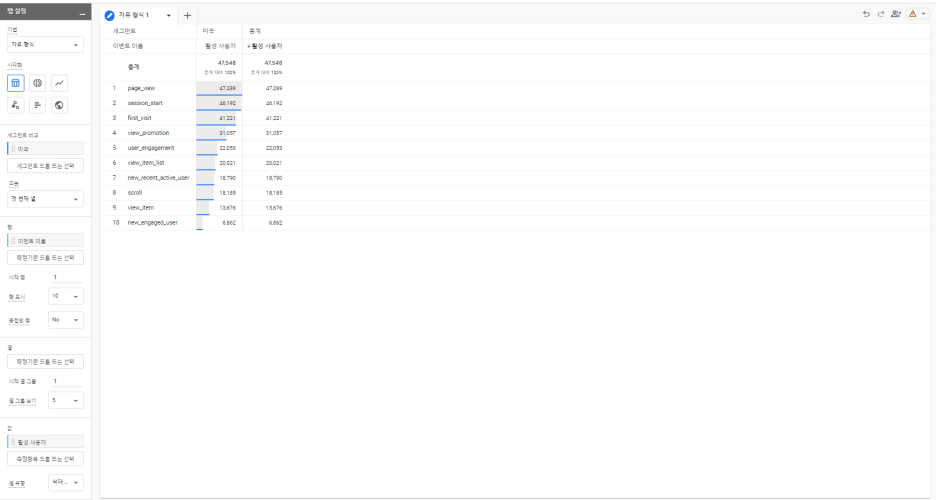Viewport: 936px width, 500px height.
Task: Click start row input field
Action: (x=67, y=277)
